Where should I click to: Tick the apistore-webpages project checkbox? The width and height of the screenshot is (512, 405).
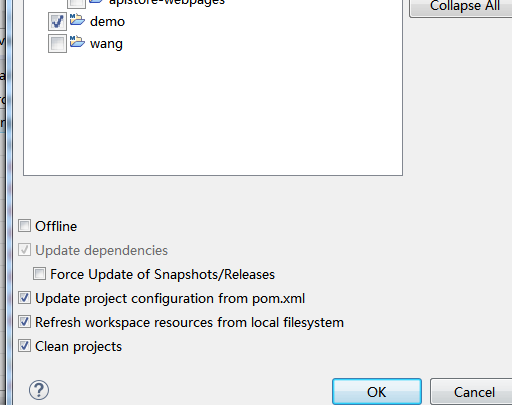(76, 3)
